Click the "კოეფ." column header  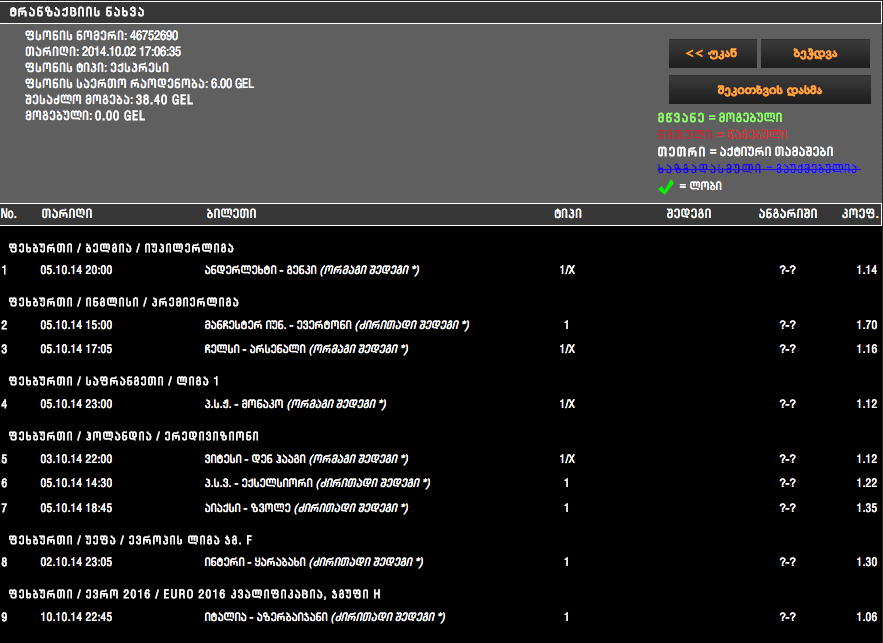point(858,213)
